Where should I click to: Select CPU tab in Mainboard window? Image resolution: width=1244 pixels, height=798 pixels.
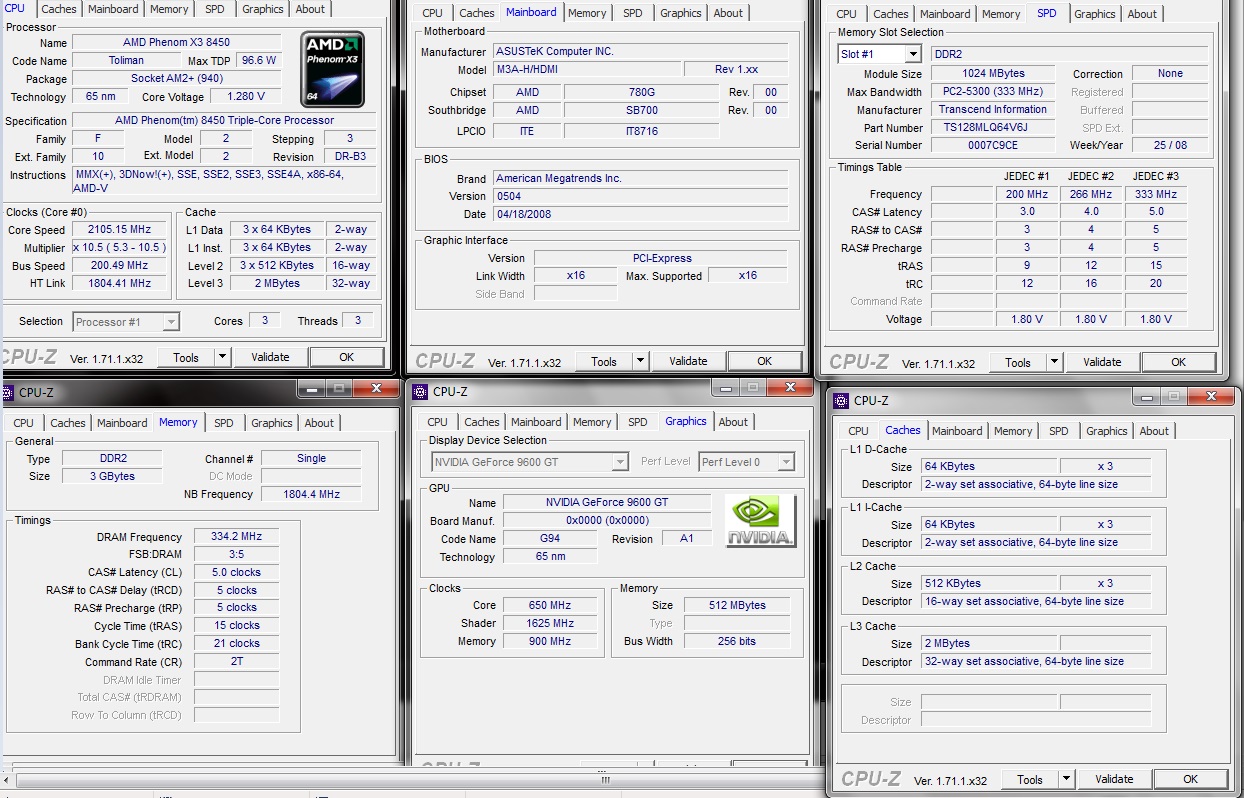(432, 13)
